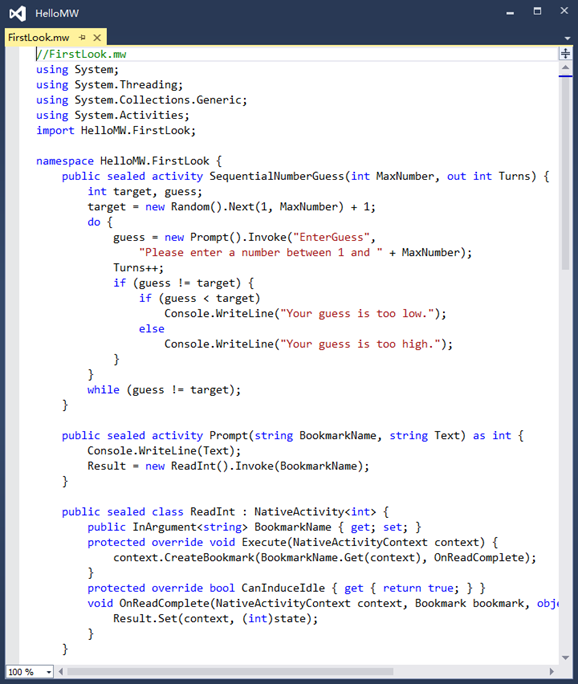Viewport: 578px width, 684px height.
Task: Click the //FirstLook.mw comment line
Action: [x=81, y=54]
